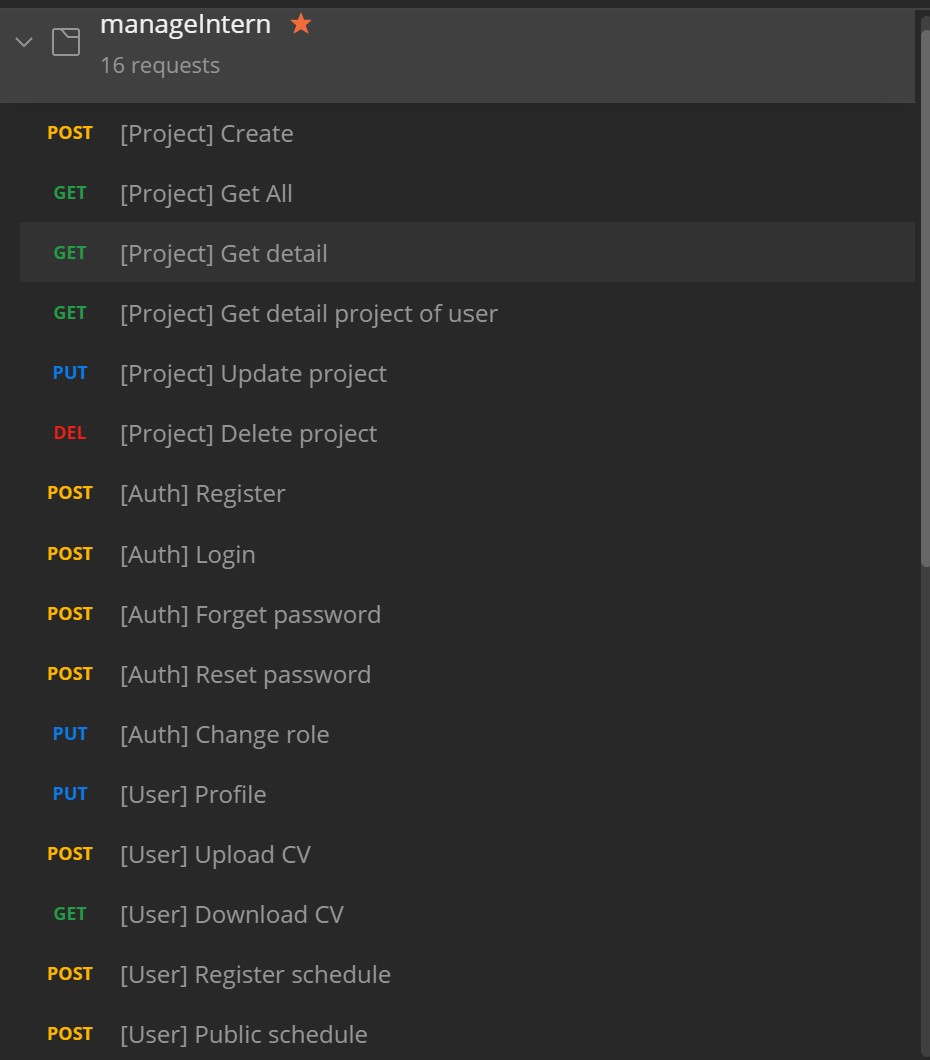Open the [User] Register schedule request
930x1060 pixels.
pos(255,974)
